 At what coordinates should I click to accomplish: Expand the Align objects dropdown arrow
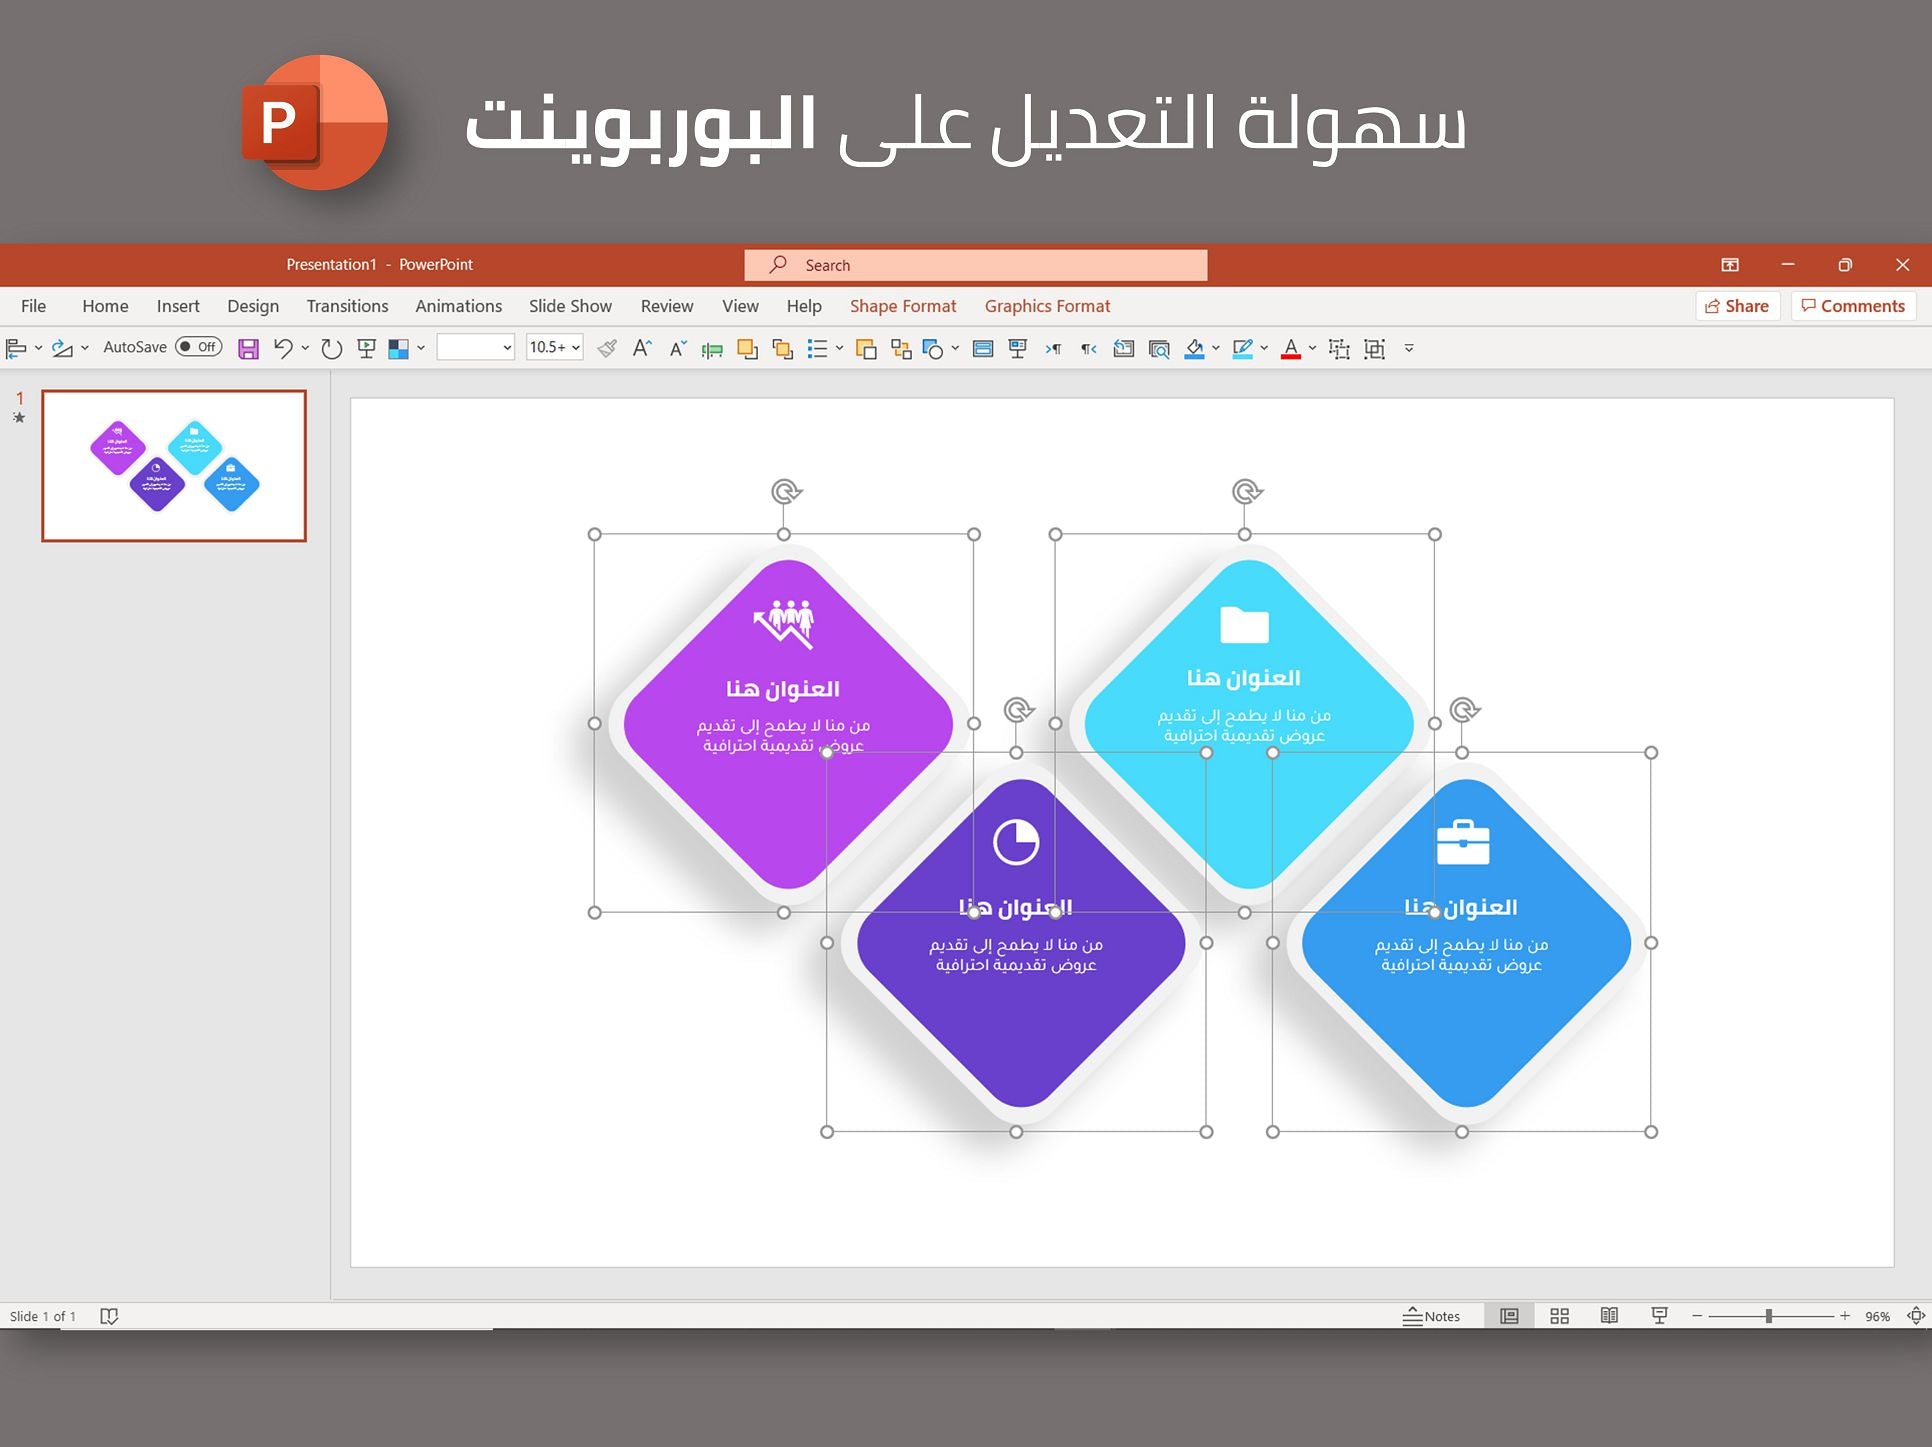[38, 348]
